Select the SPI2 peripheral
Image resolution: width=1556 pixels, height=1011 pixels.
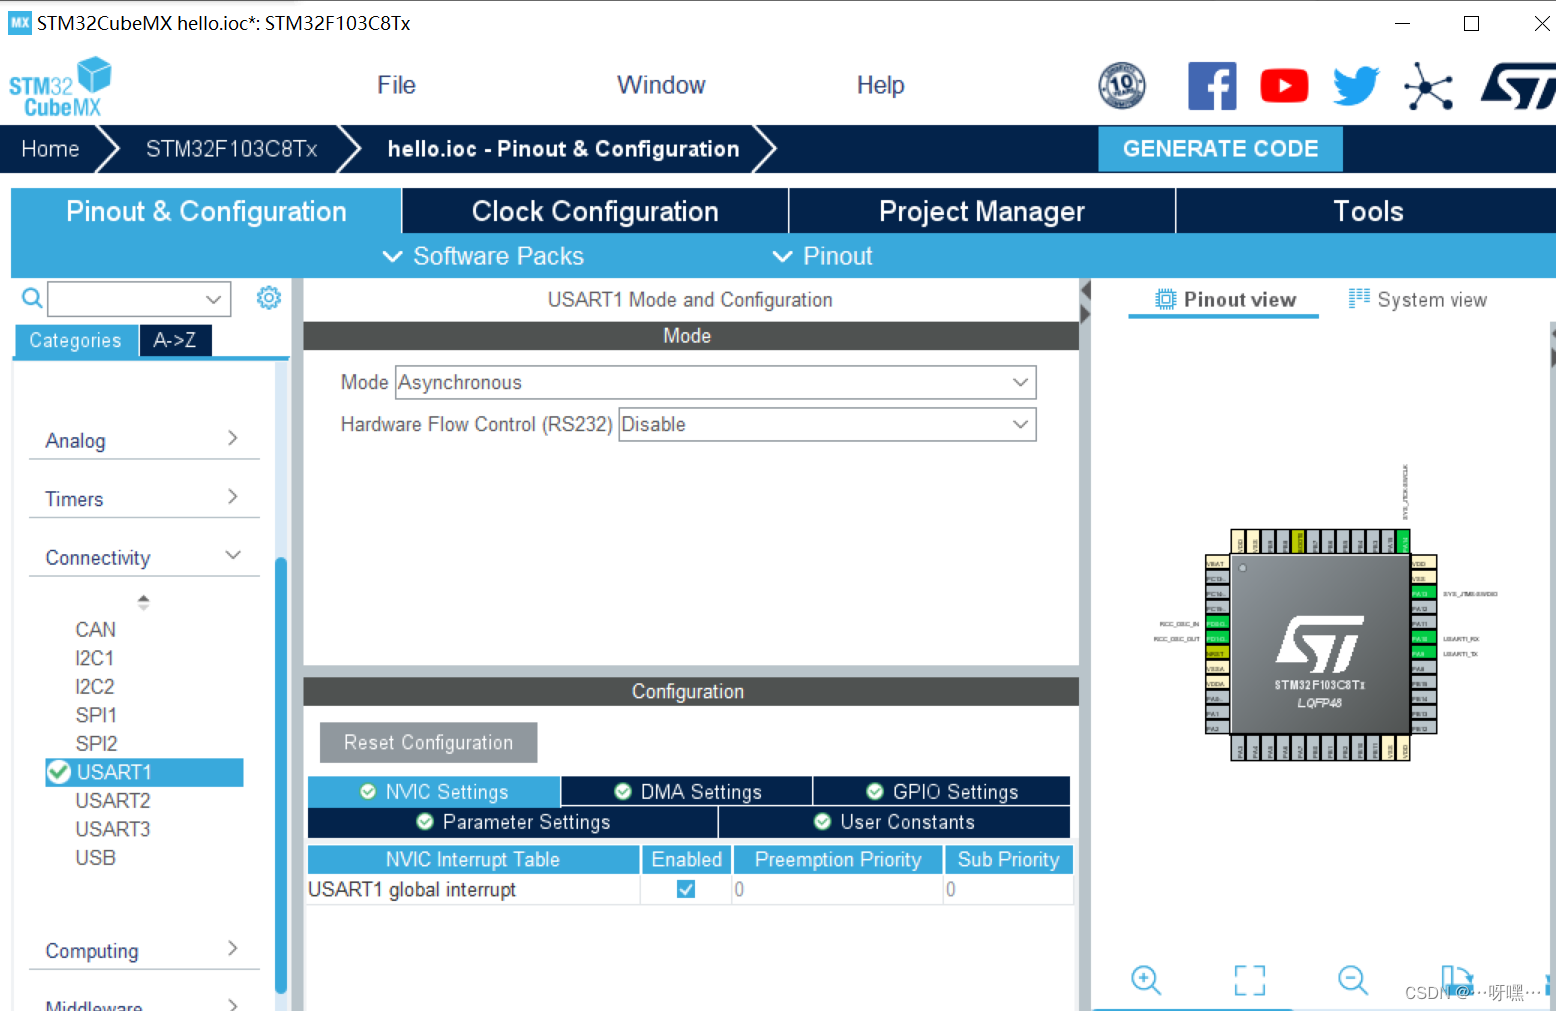[96, 743]
